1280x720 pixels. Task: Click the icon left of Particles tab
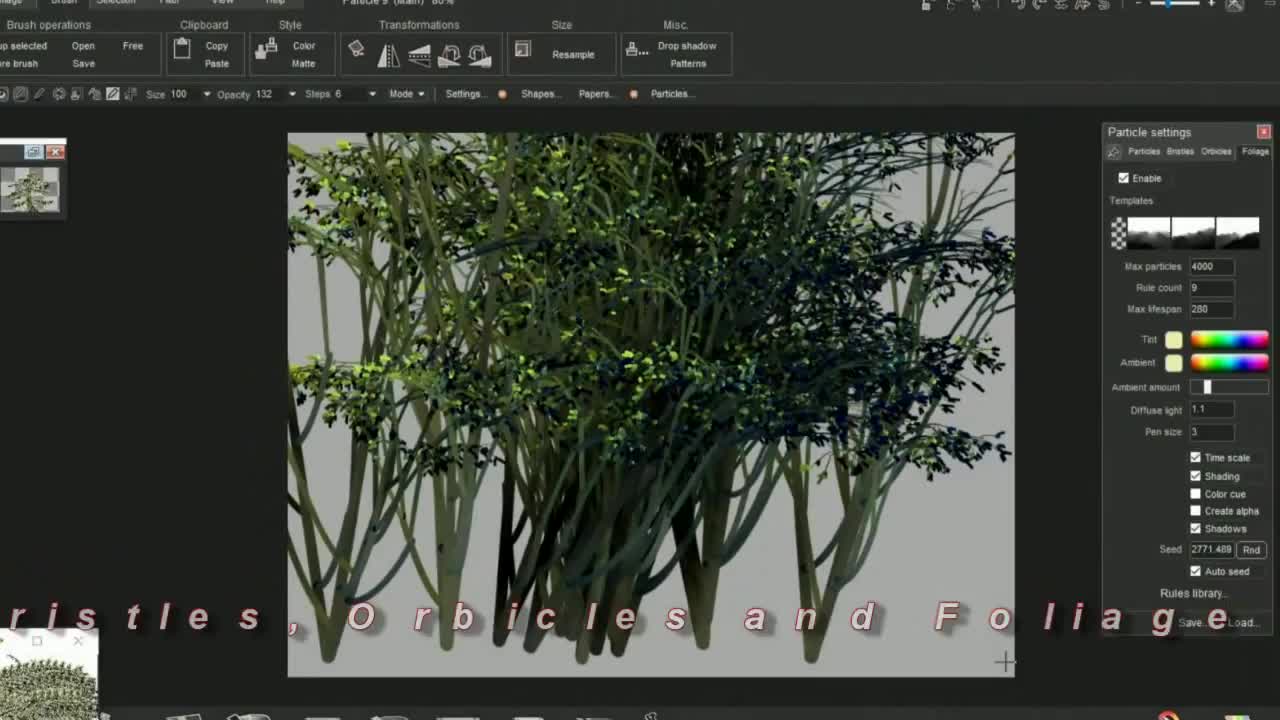pos(1114,152)
